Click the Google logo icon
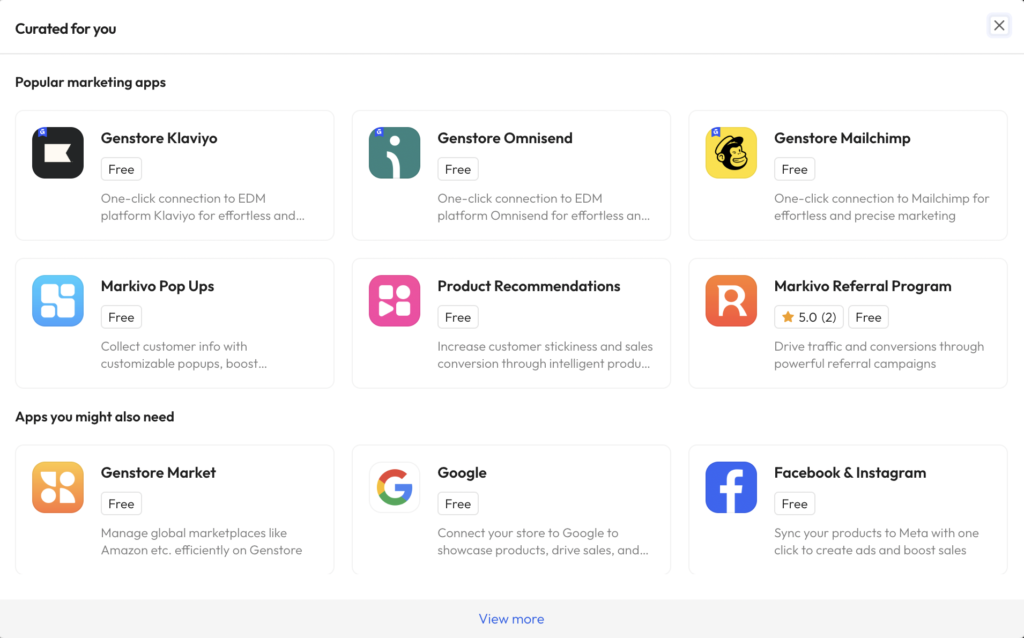The width and height of the screenshot is (1024, 638). point(394,487)
